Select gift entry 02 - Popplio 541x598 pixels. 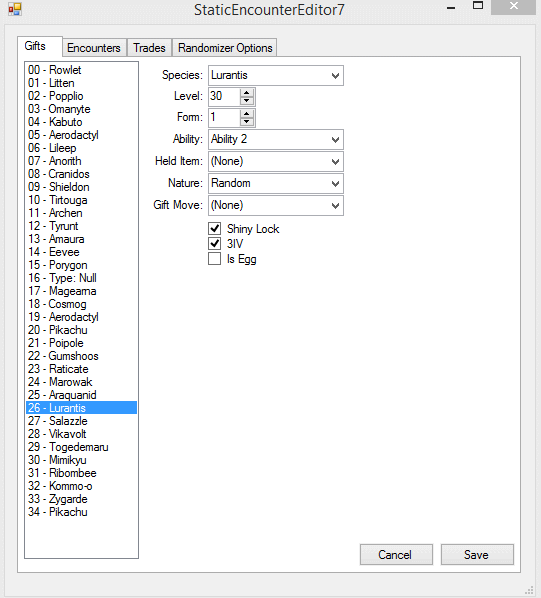pyautogui.click(x=81, y=96)
